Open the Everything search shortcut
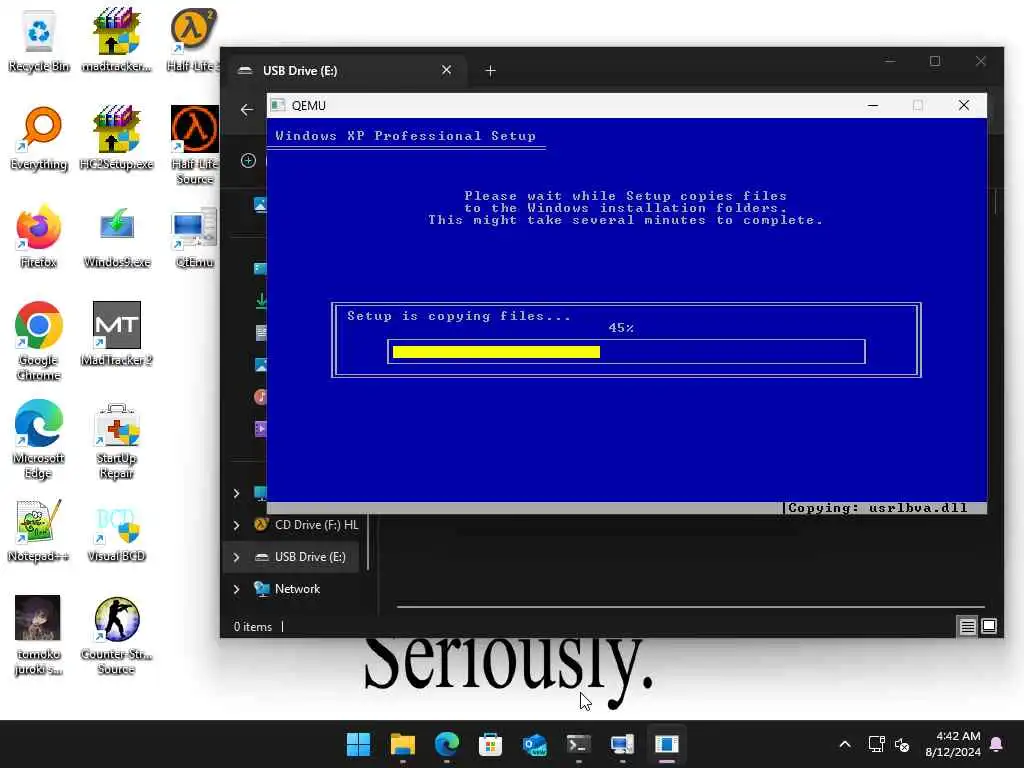The width and height of the screenshot is (1024, 768). click(39, 137)
